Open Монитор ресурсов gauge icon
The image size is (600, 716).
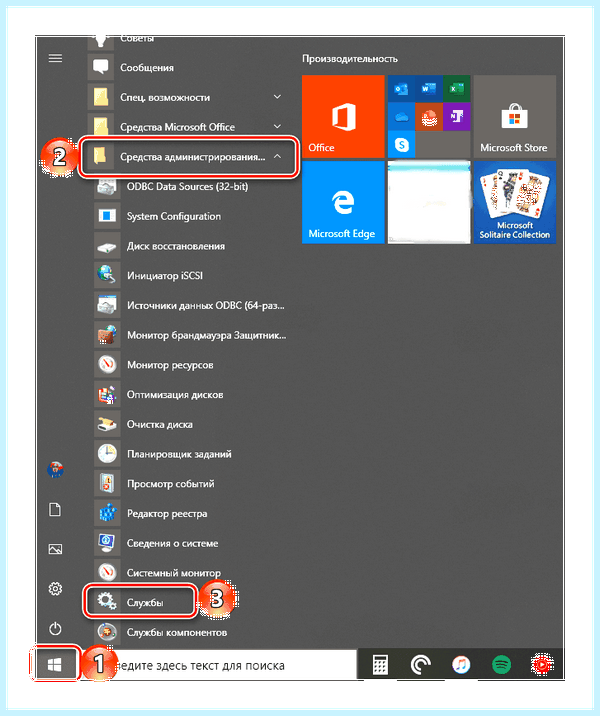107,365
